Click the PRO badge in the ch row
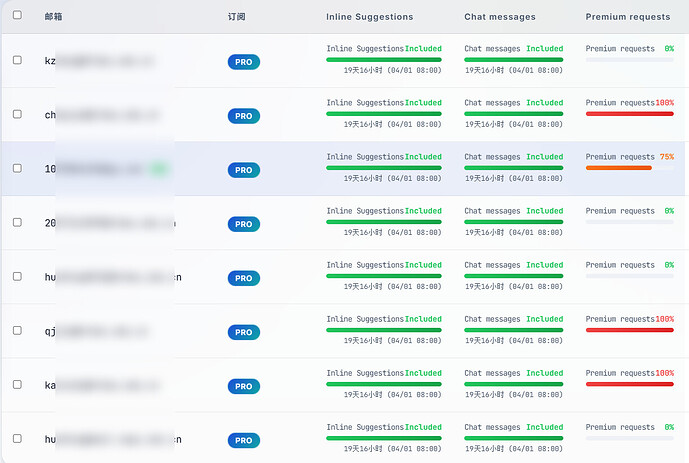Screen dimensions: 689x463 click(x=244, y=116)
